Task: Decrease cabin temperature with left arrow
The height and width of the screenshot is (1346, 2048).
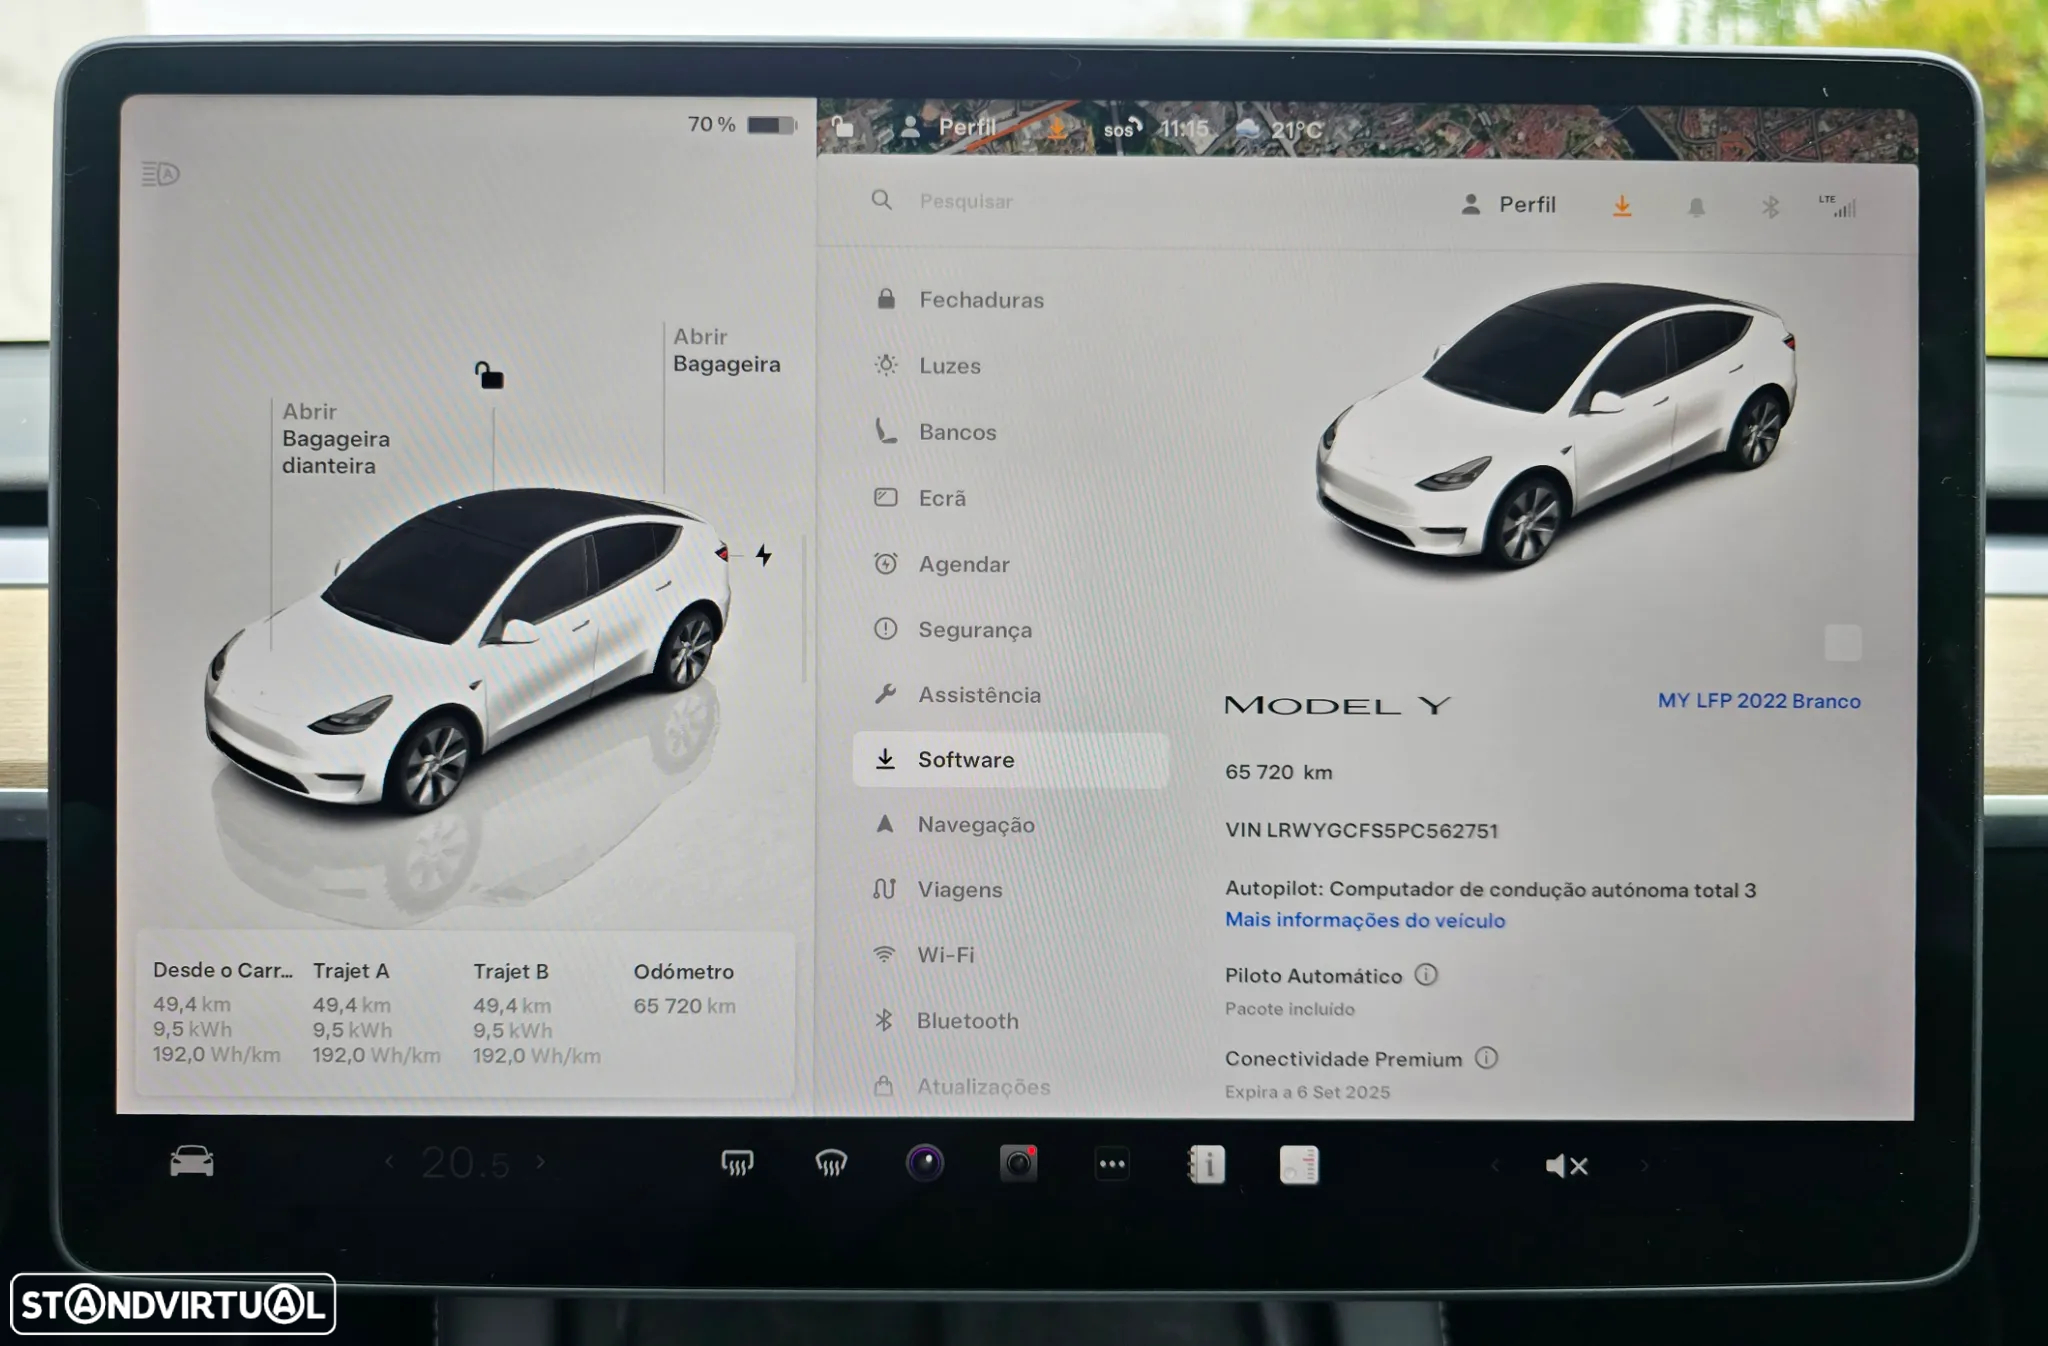Action: (390, 1162)
